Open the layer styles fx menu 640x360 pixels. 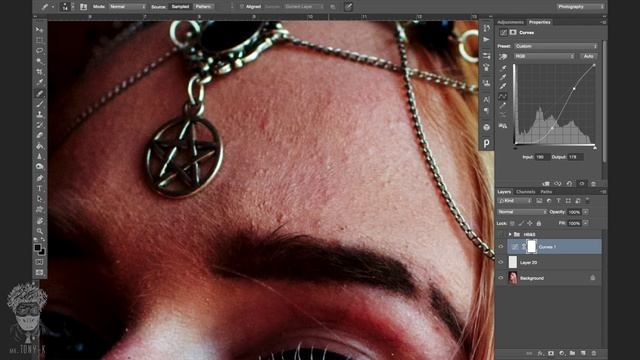point(541,353)
